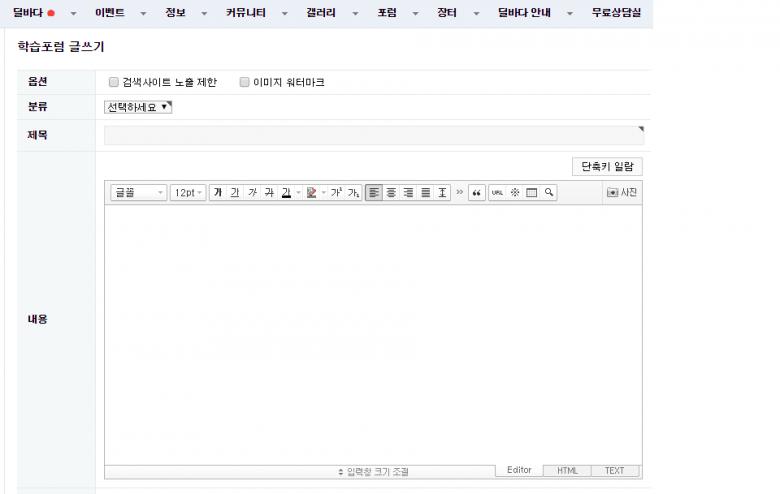This screenshot has width=780, height=494.
Task: Center align the text
Action: (x=391, y=193)
